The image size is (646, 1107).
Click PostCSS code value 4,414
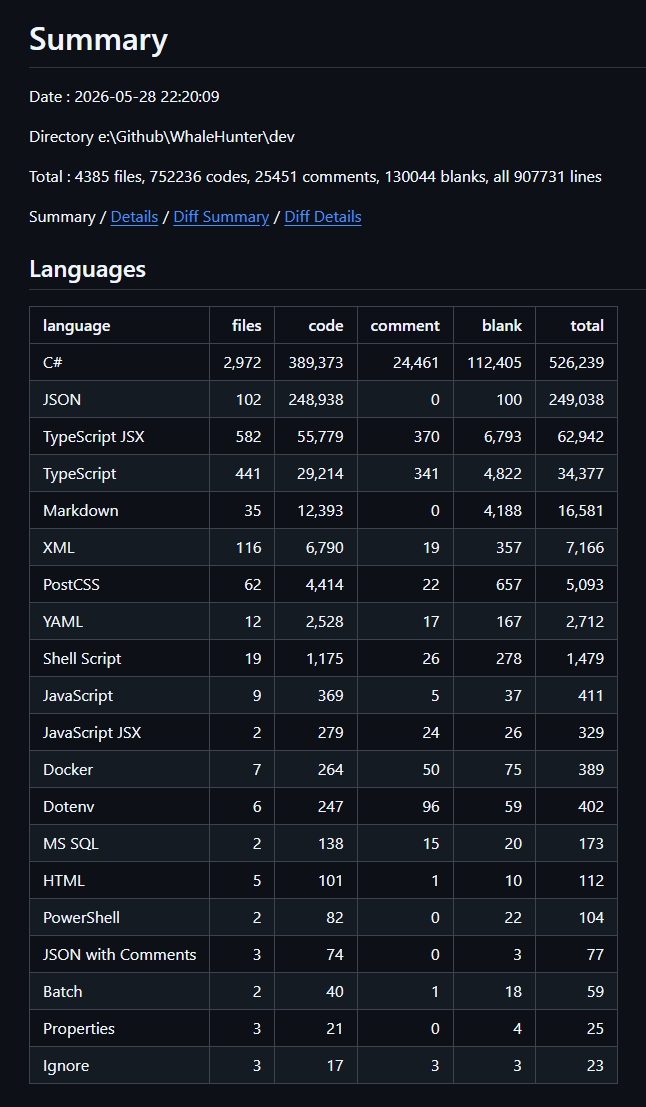pyautogui.click(x=324, y=585)
